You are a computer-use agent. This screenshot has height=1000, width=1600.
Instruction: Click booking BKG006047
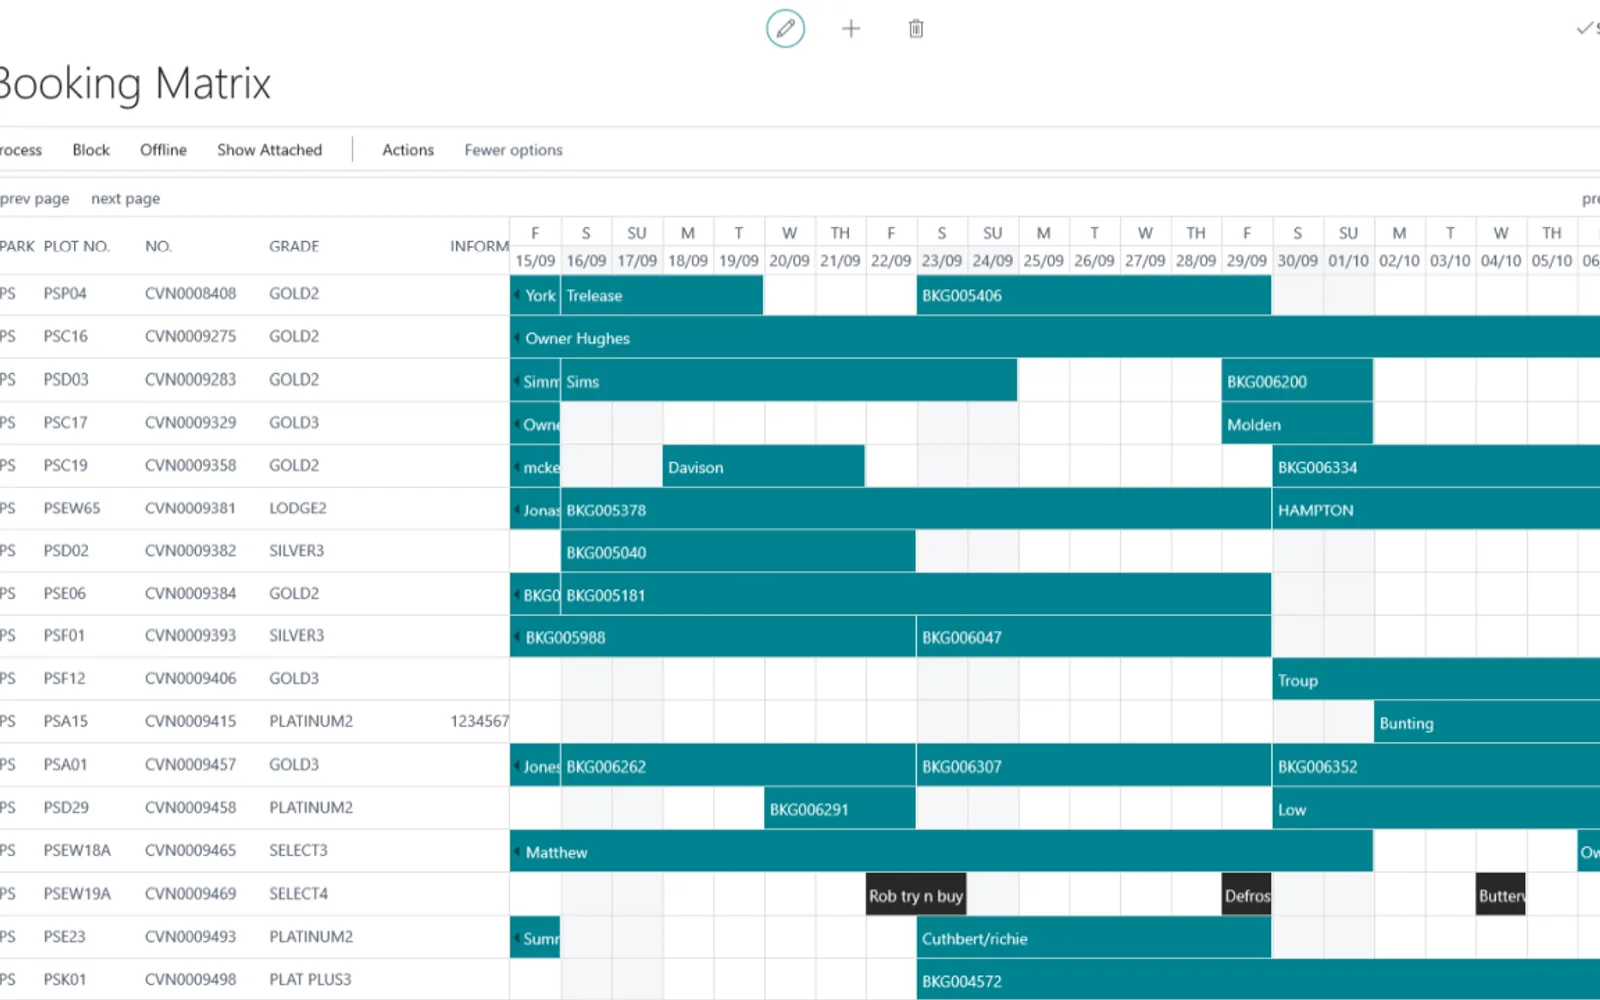(1094, 637)
